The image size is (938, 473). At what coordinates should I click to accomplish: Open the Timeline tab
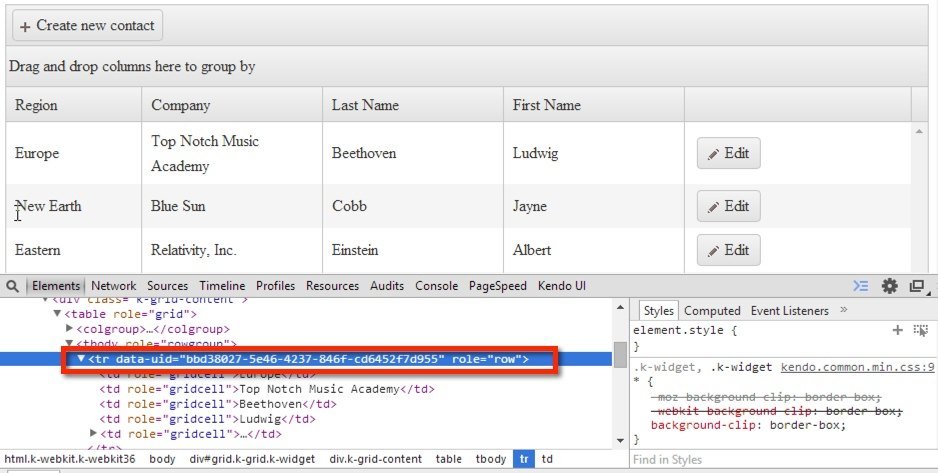222,286
